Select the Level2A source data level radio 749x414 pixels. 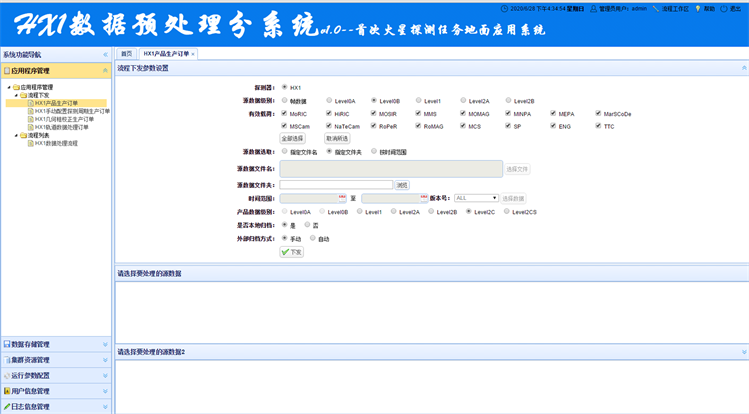pyautogui.click(x=463, y=101)
